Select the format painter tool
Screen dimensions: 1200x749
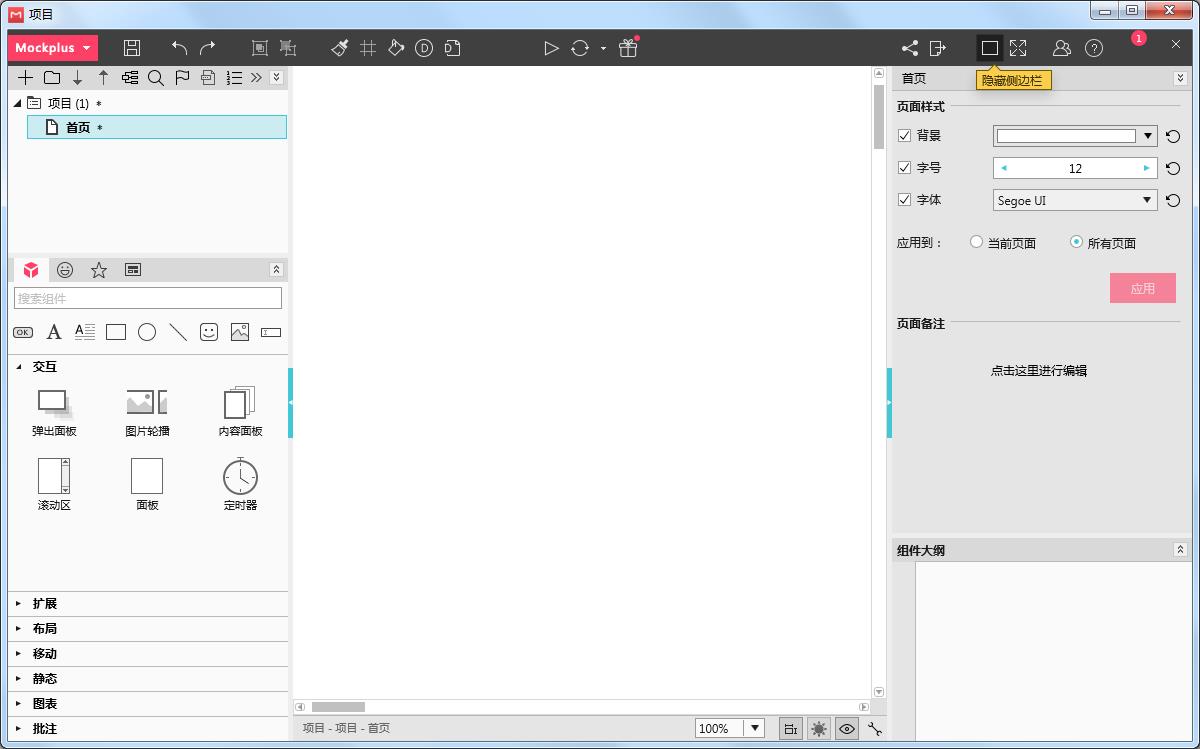coord(340,47)
